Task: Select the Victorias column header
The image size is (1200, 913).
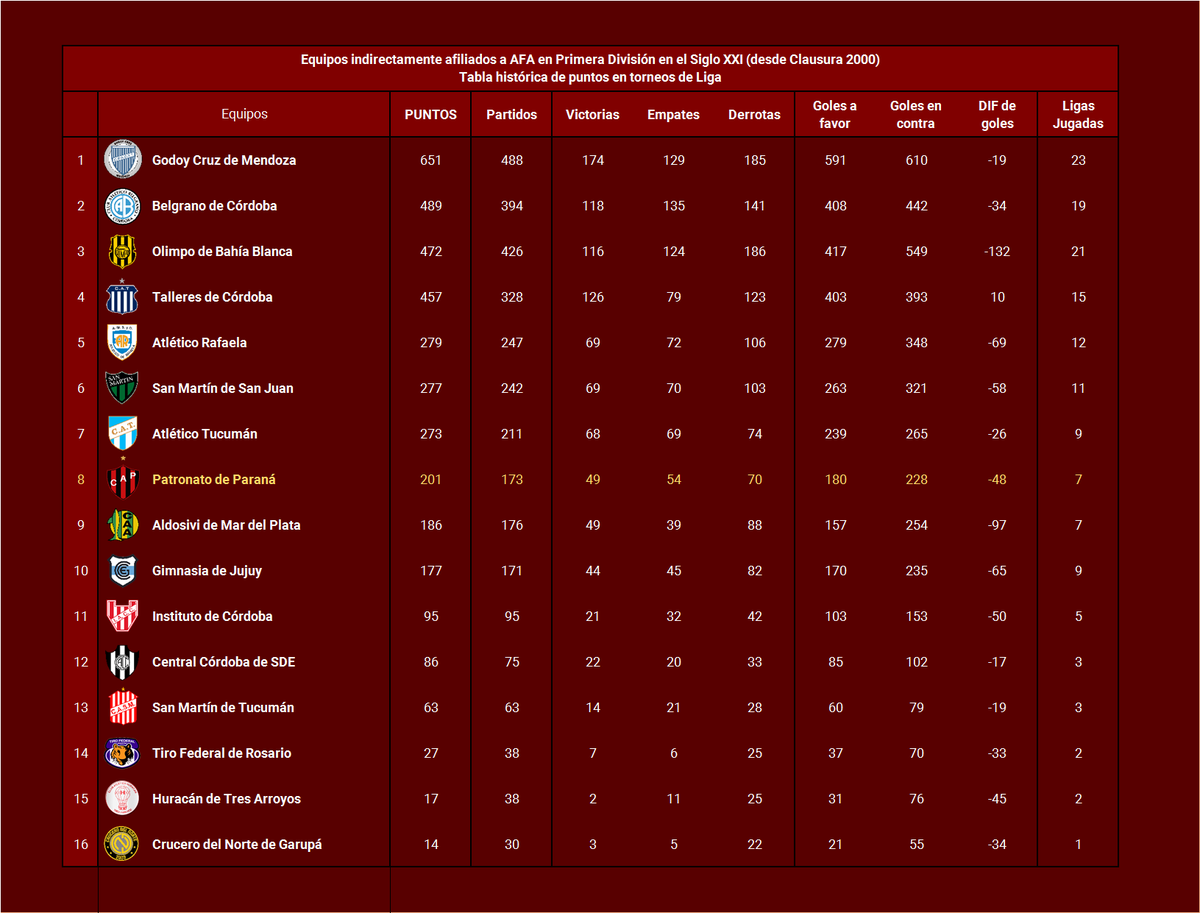Action: coord(593,114)
